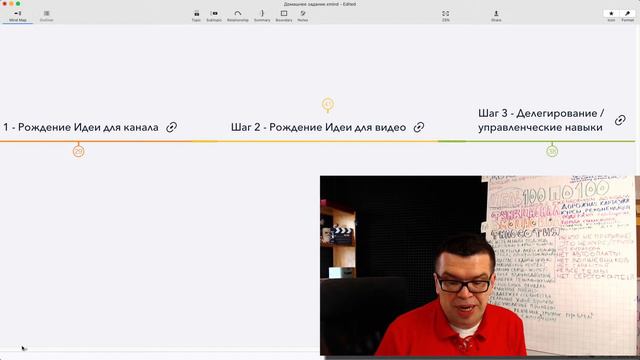
Task: Open link on 'Рождение Идеи для канала' topic
Action: tap(171, 127)
